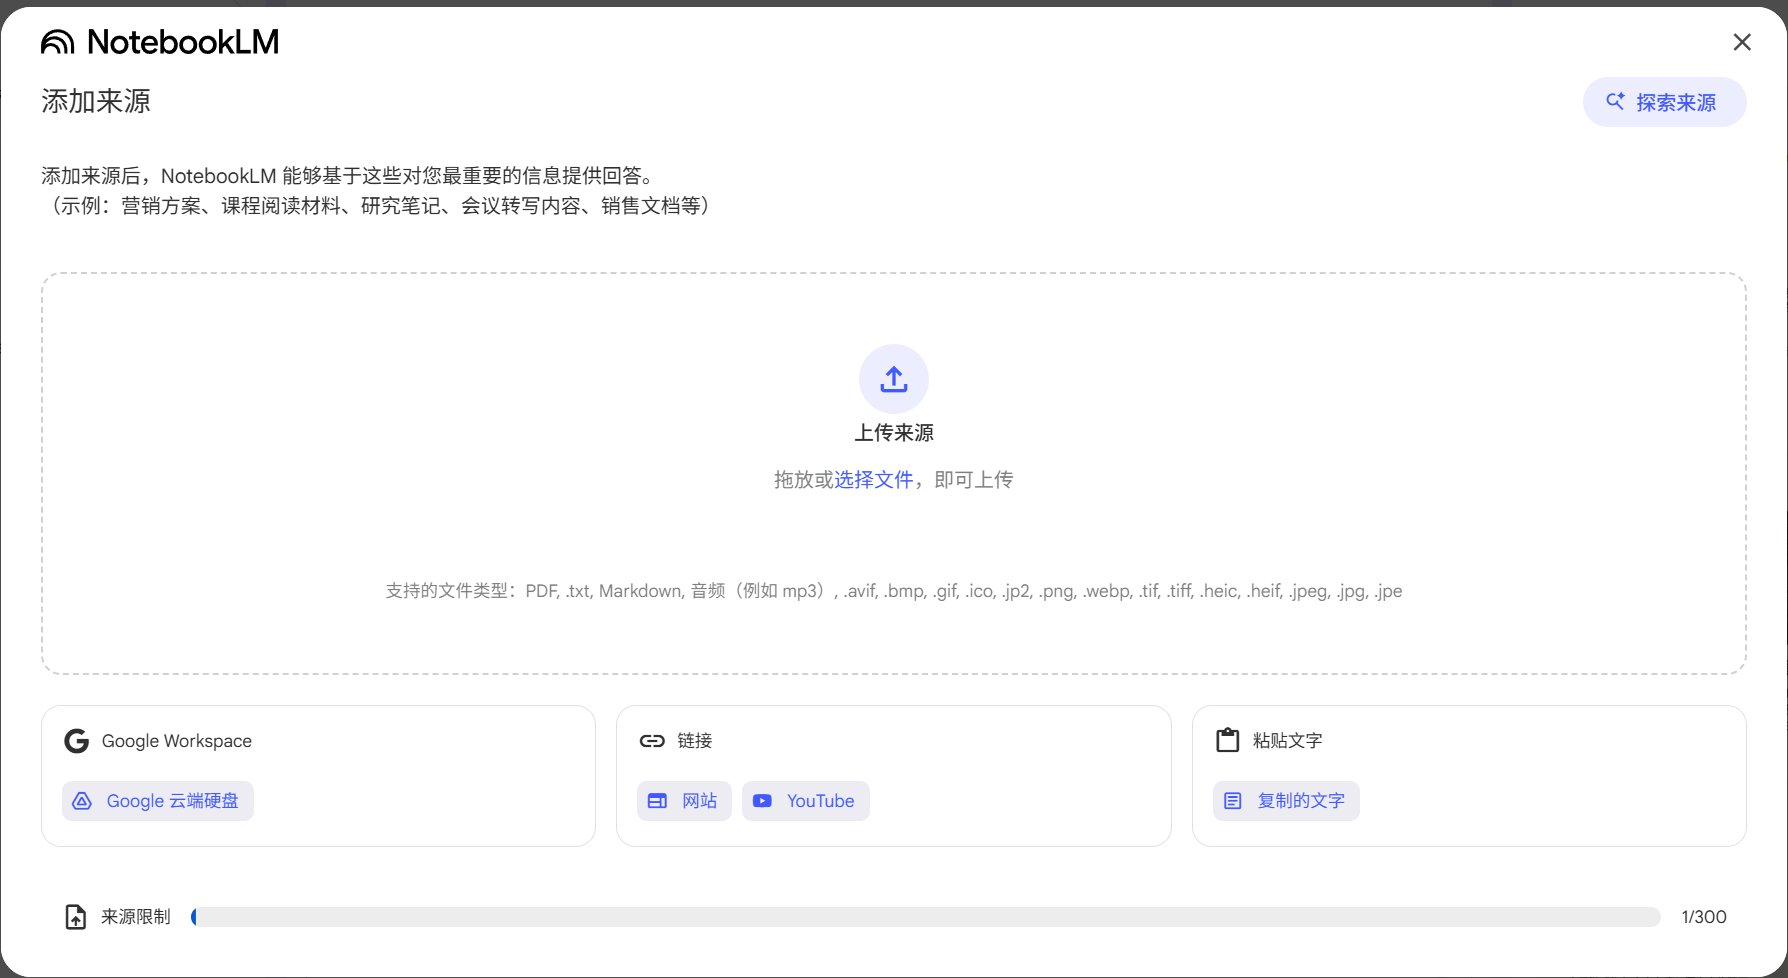Viewport: 1788px width, 978px height.
Task: Click the source limit progress bar
Action: tap(926, 917)
